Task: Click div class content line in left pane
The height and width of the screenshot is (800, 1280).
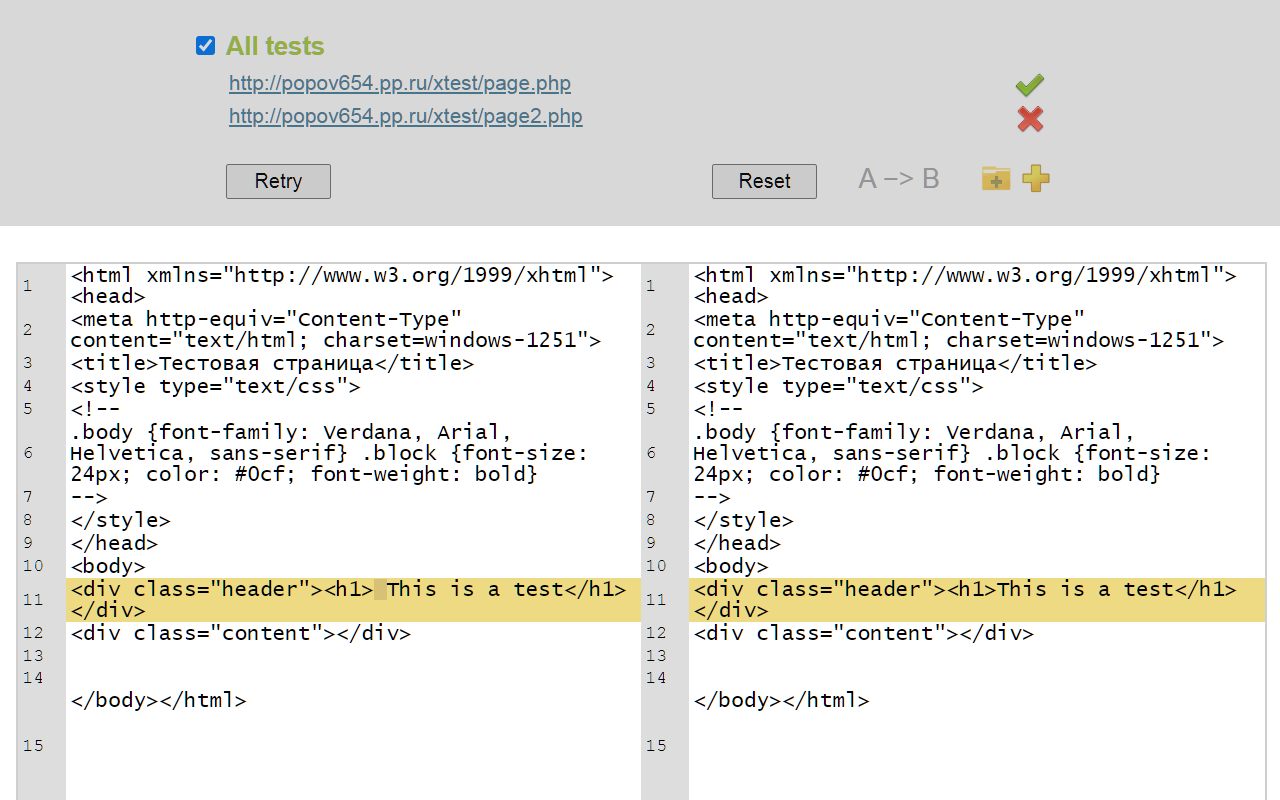Action: point(240,633)
